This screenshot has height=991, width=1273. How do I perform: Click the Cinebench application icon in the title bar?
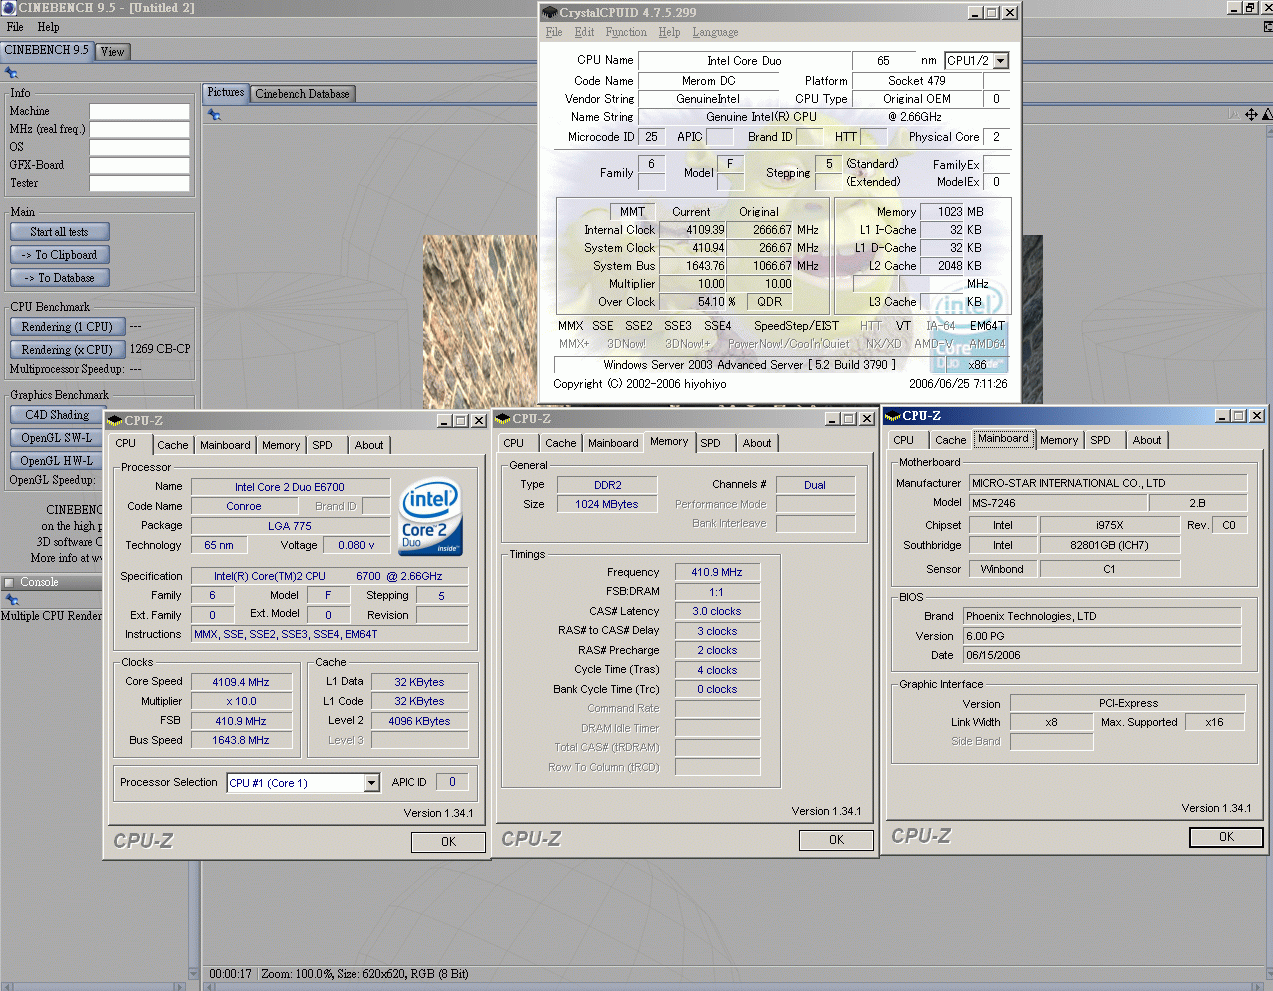pos(9,8)
